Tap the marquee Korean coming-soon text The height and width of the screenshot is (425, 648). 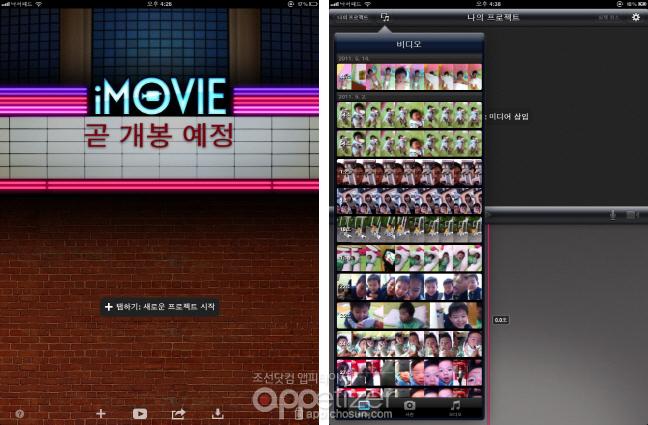tap(159, 135)
